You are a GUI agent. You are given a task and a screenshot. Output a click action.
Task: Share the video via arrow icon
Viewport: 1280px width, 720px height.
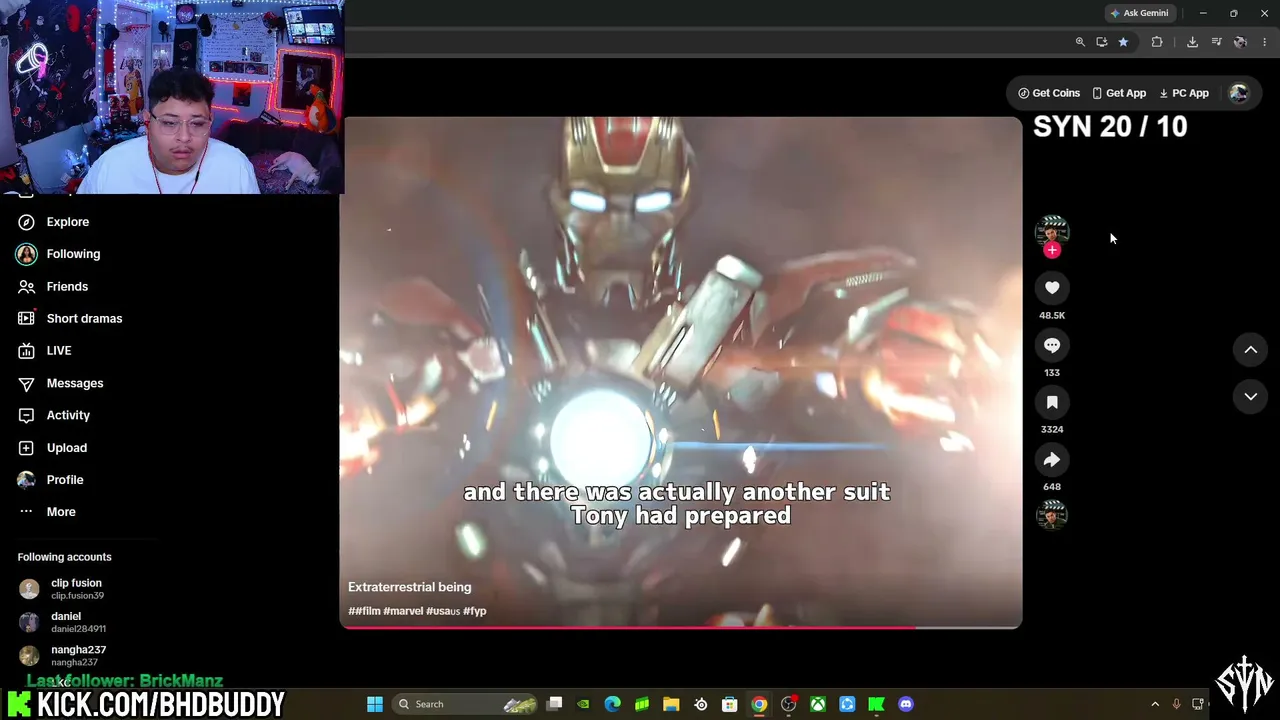(1052, 460)
